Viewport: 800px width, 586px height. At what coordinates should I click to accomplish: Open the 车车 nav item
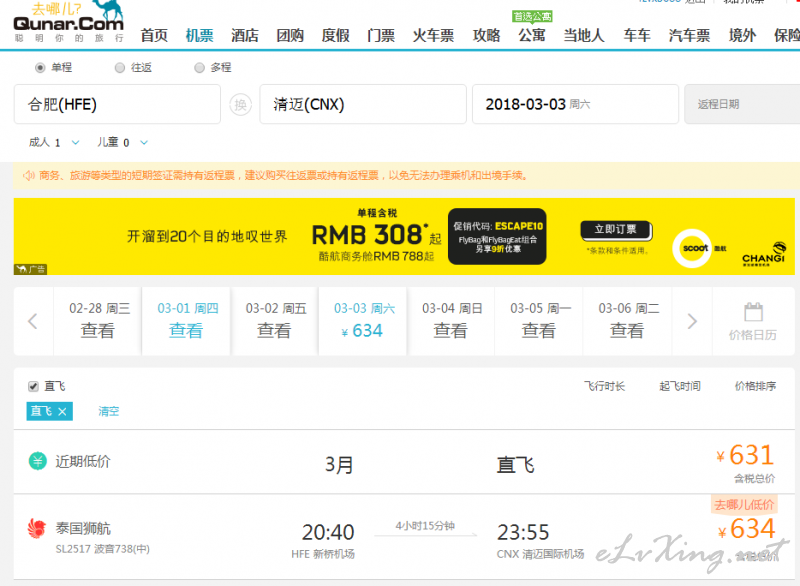click(x=637, y=35)
